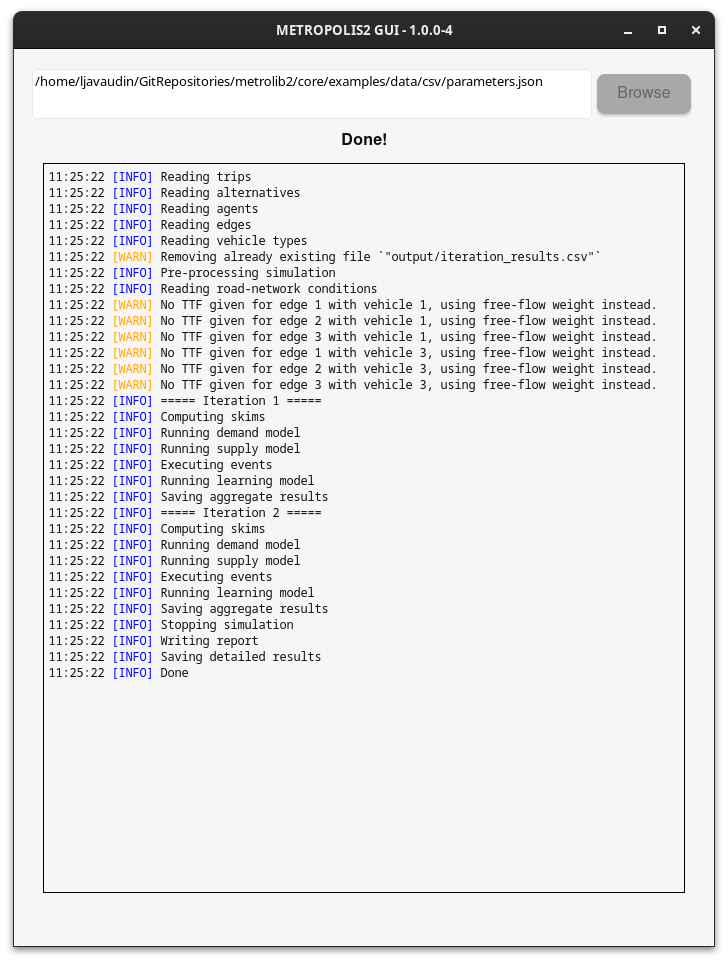Select the "Reading trips" log line
Viewport: 728px width, 963px height.
(150, 177)
